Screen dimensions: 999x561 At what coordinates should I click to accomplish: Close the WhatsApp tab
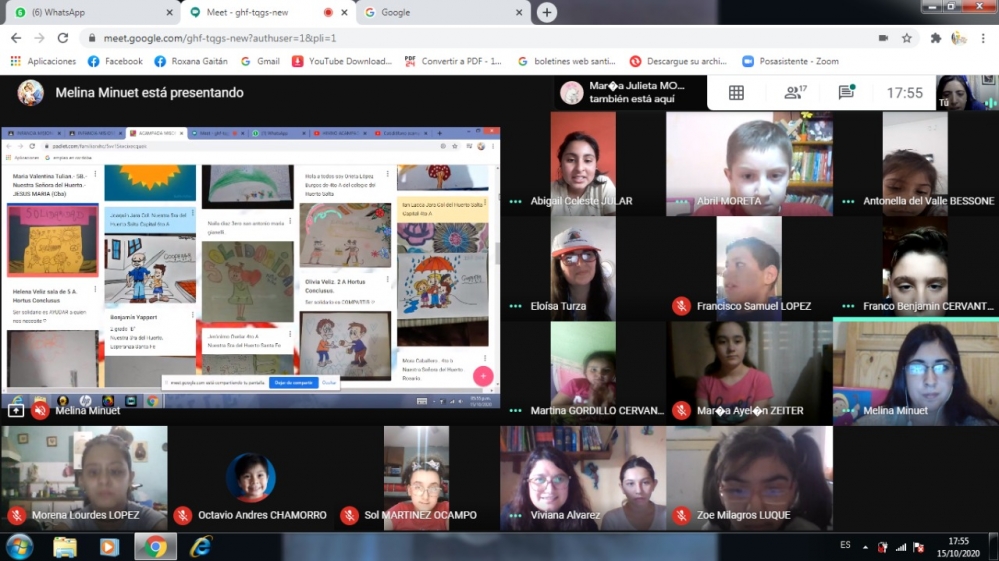(169, 12)
